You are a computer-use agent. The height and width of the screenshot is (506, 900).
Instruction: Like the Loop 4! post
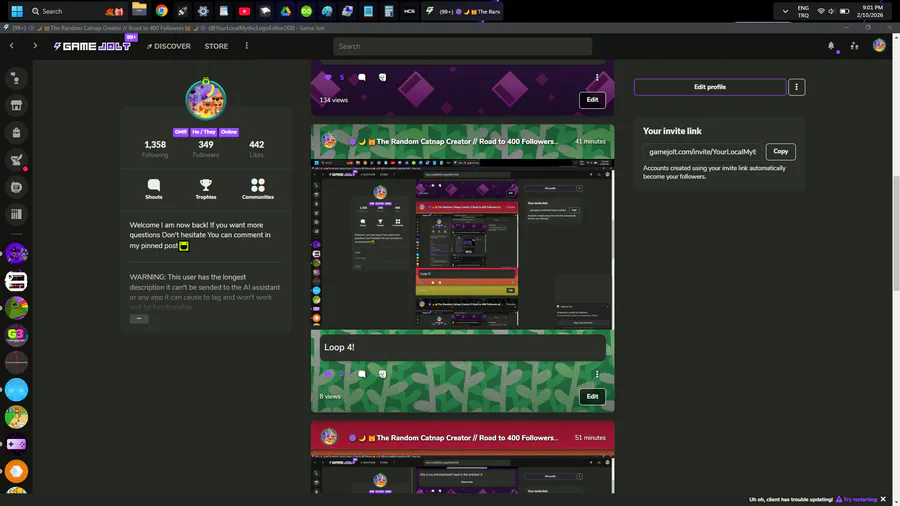pyautogui.click(x=328, y=374)
